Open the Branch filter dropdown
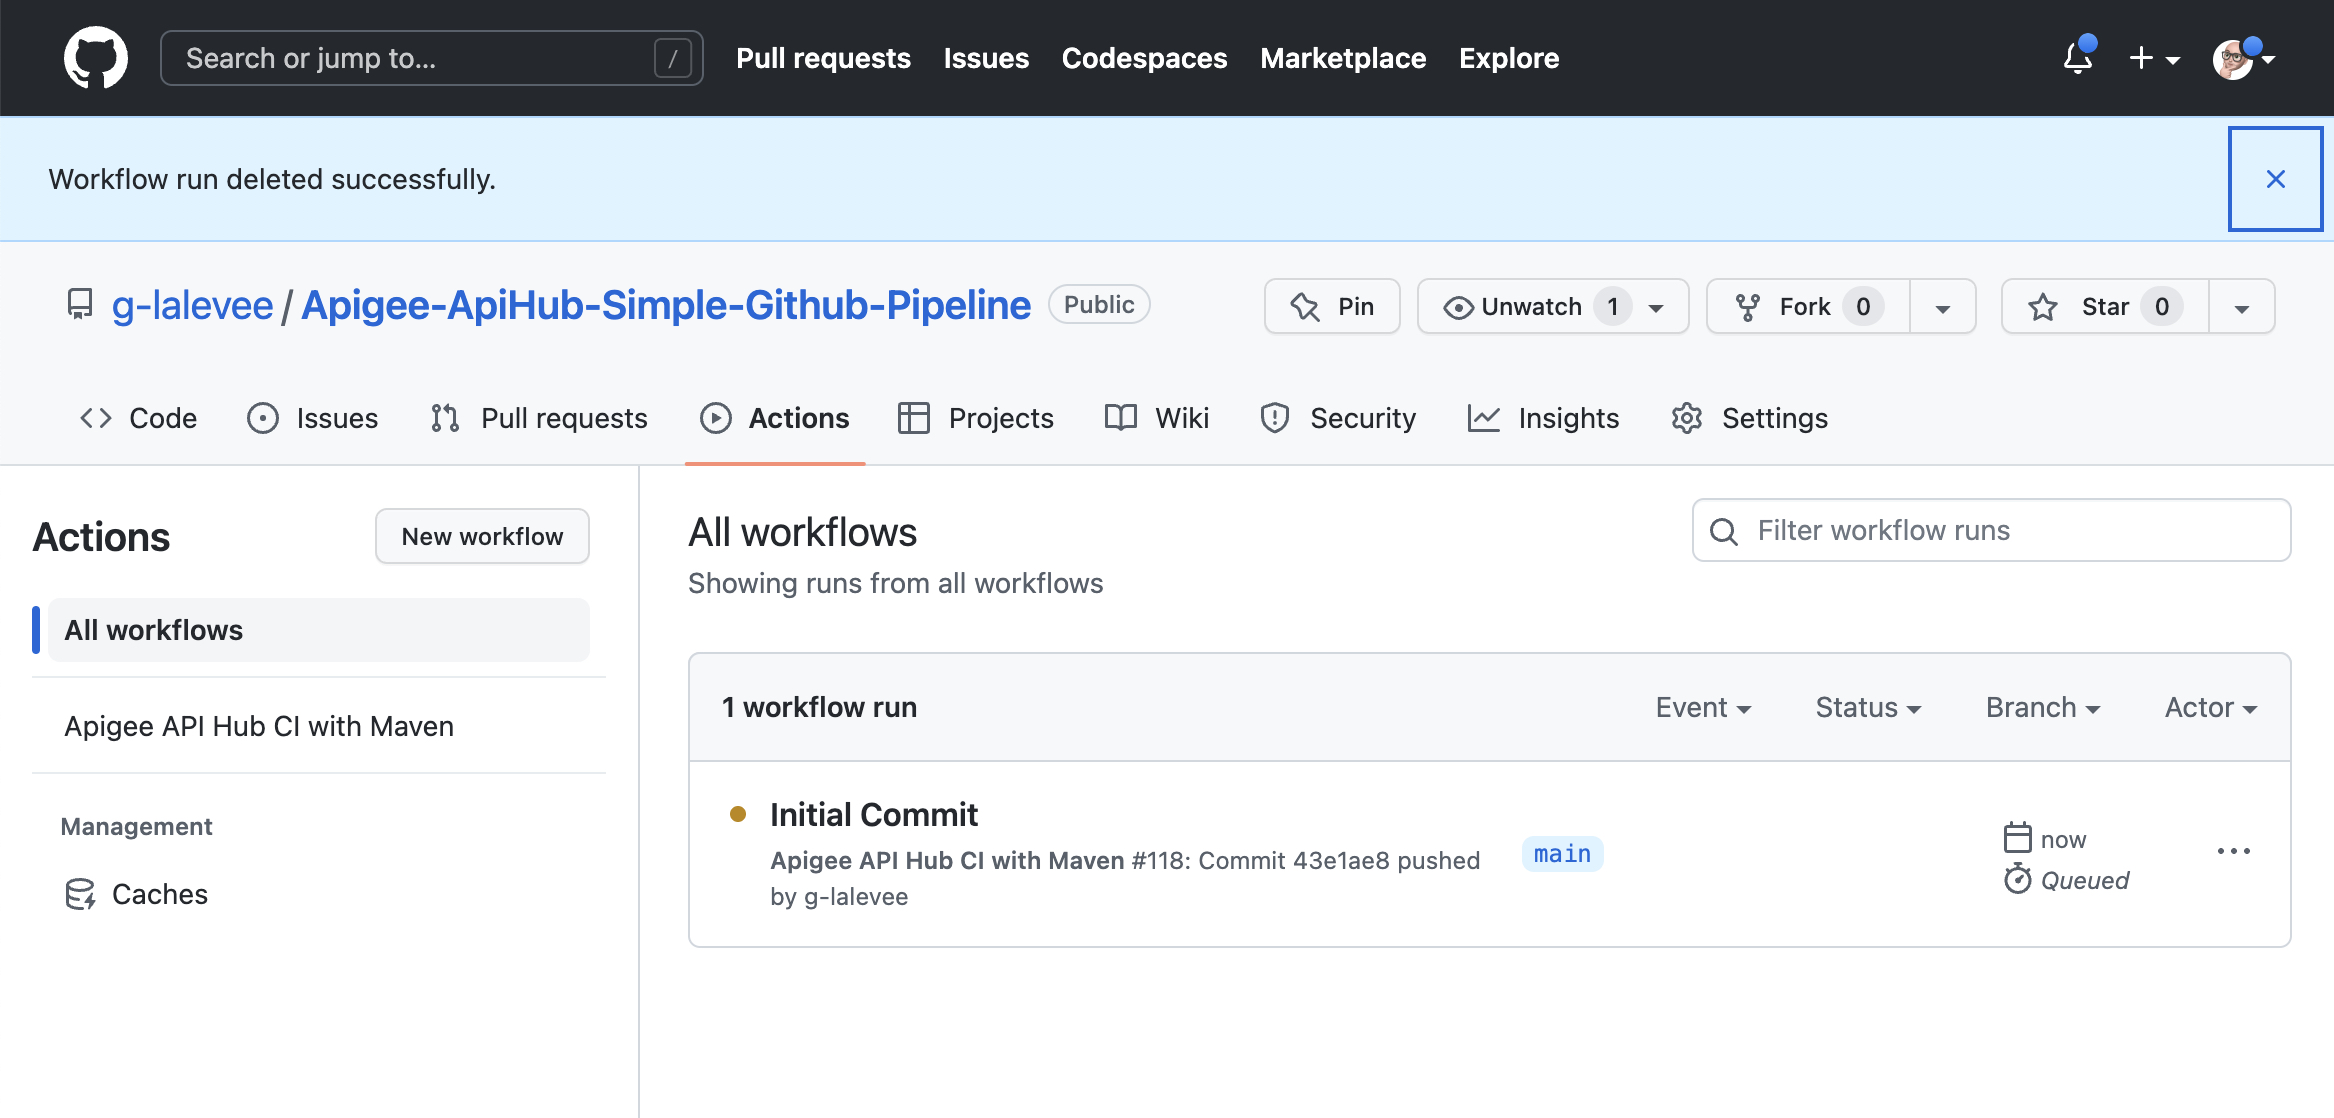This screenshot has height=1118, width=2334. coord(2042,707)
